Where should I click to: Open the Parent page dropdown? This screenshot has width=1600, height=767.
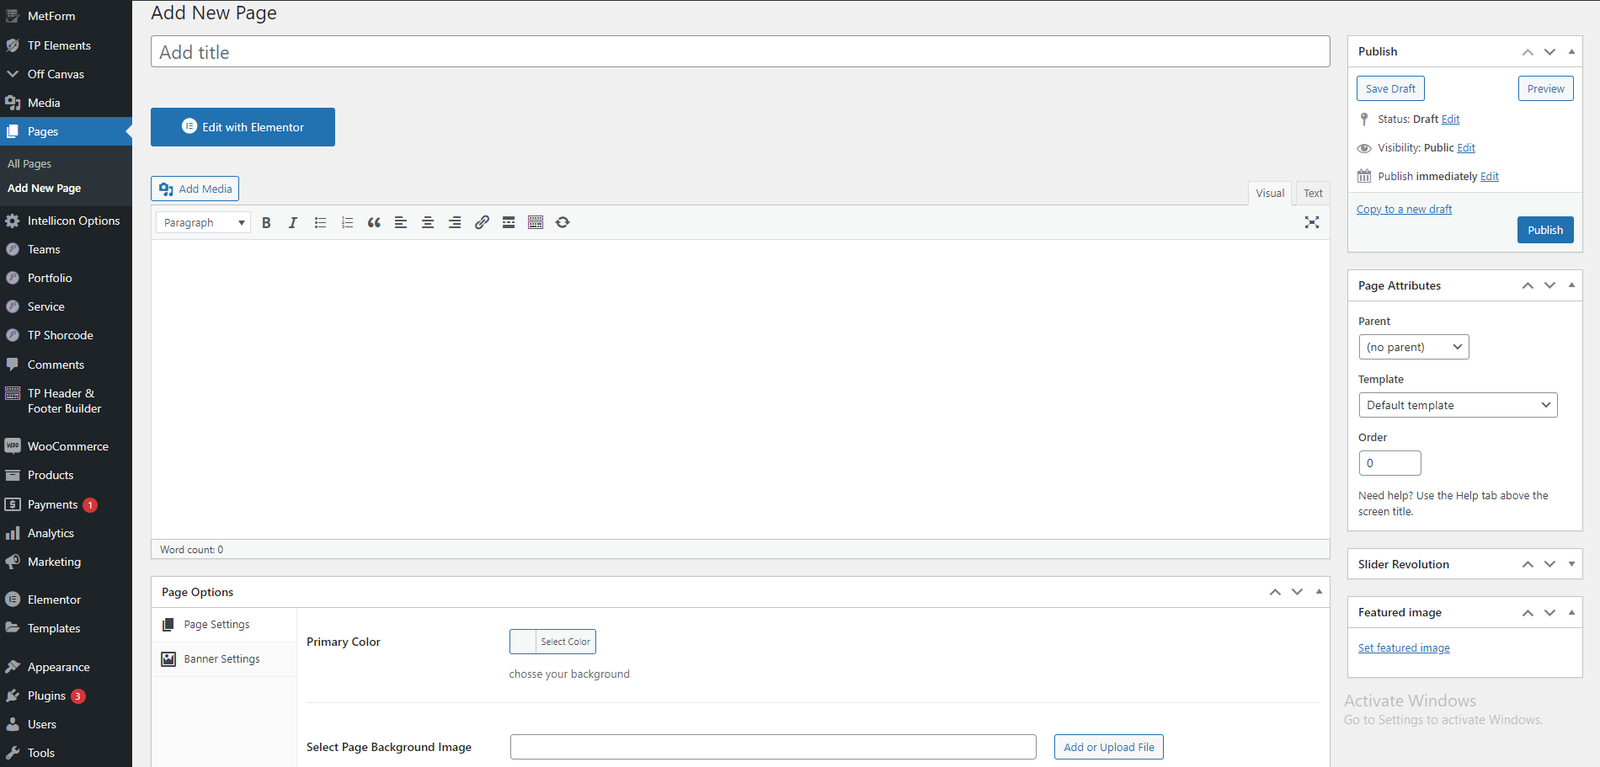[x=1413, y=347]
